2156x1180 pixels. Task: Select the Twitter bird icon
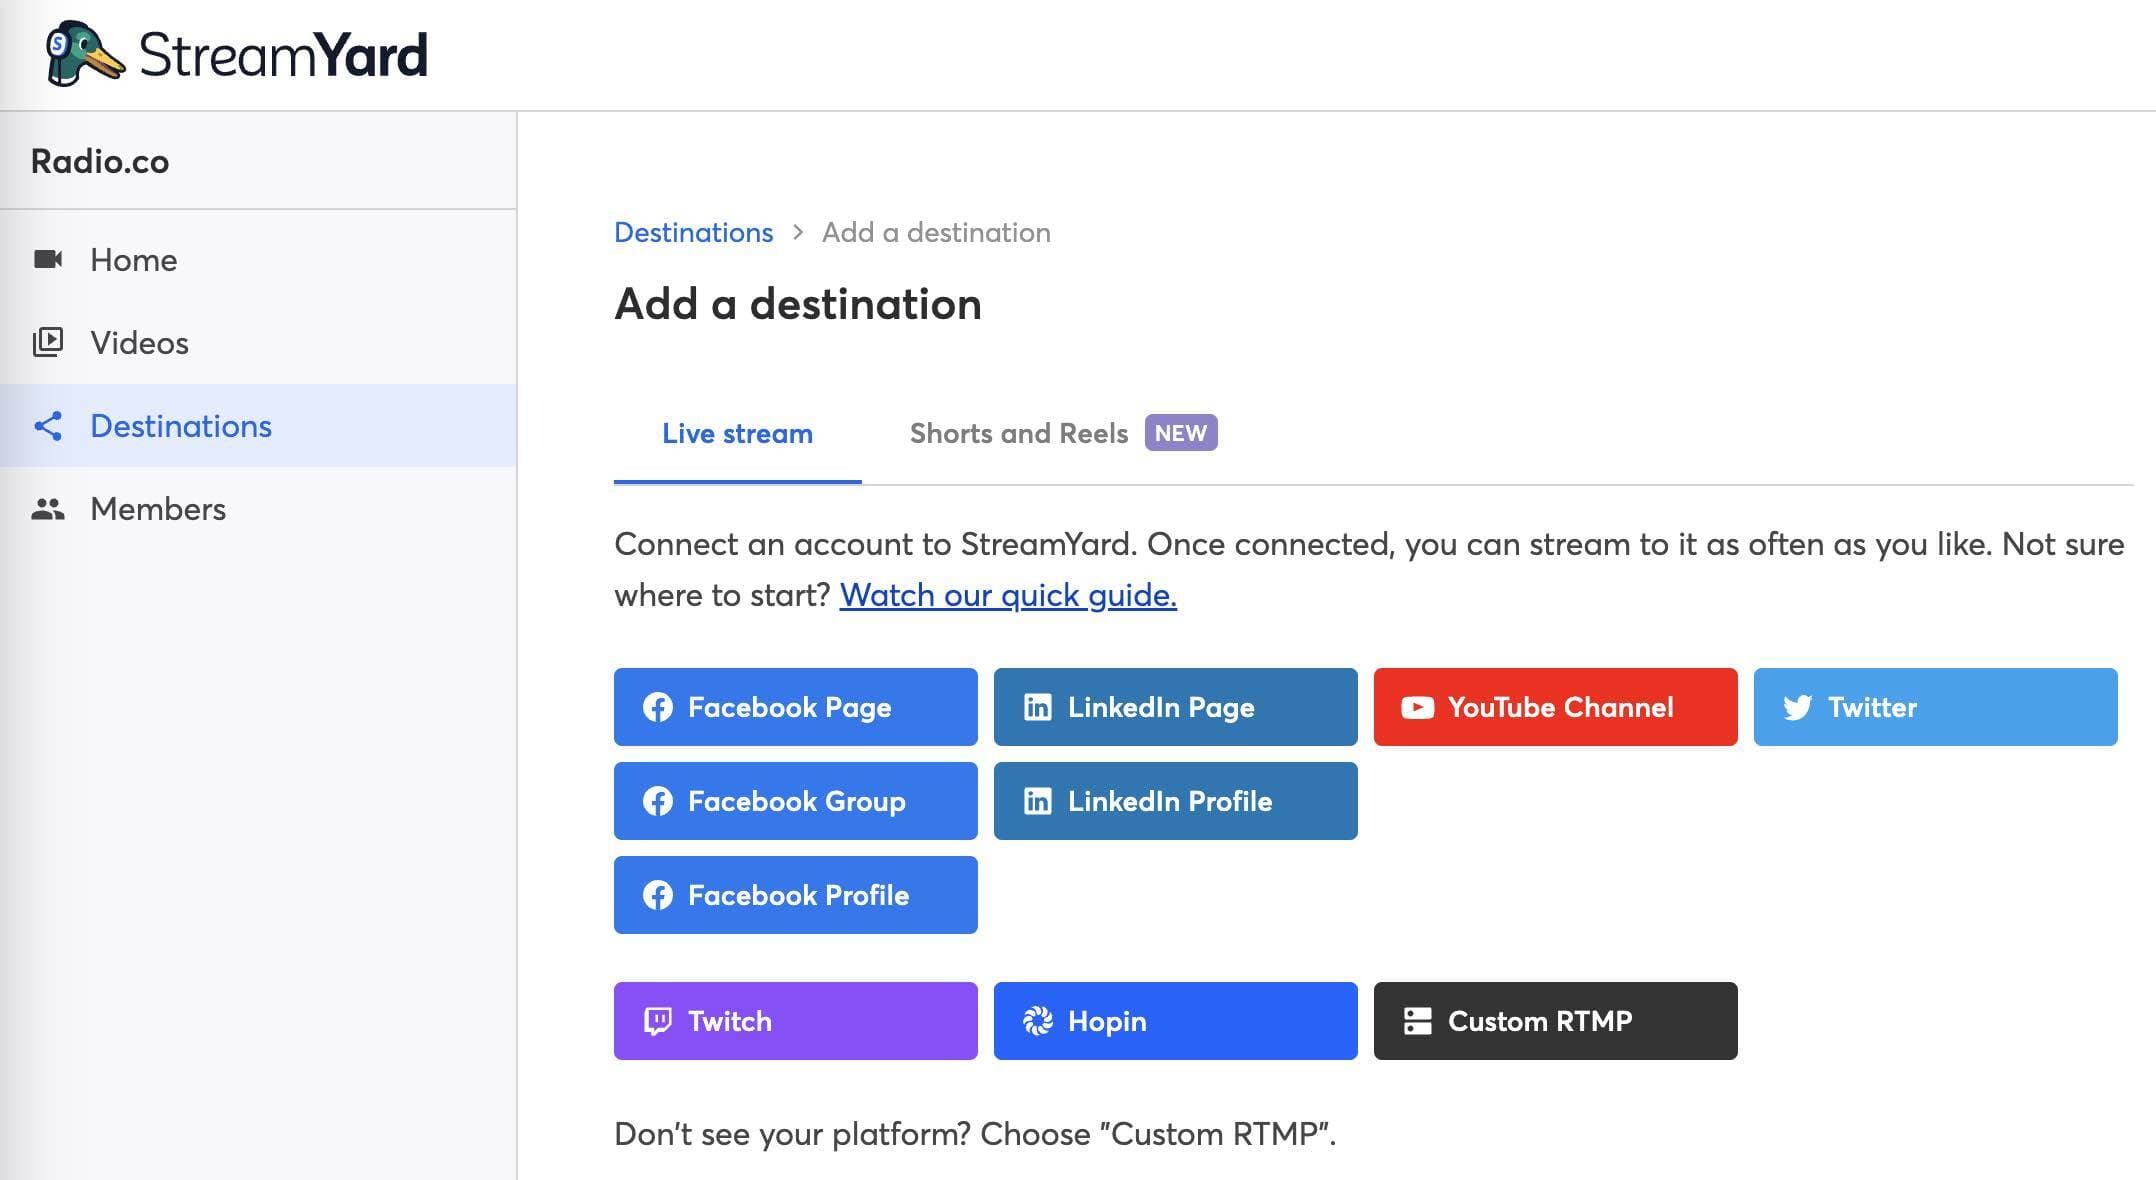1797,707
